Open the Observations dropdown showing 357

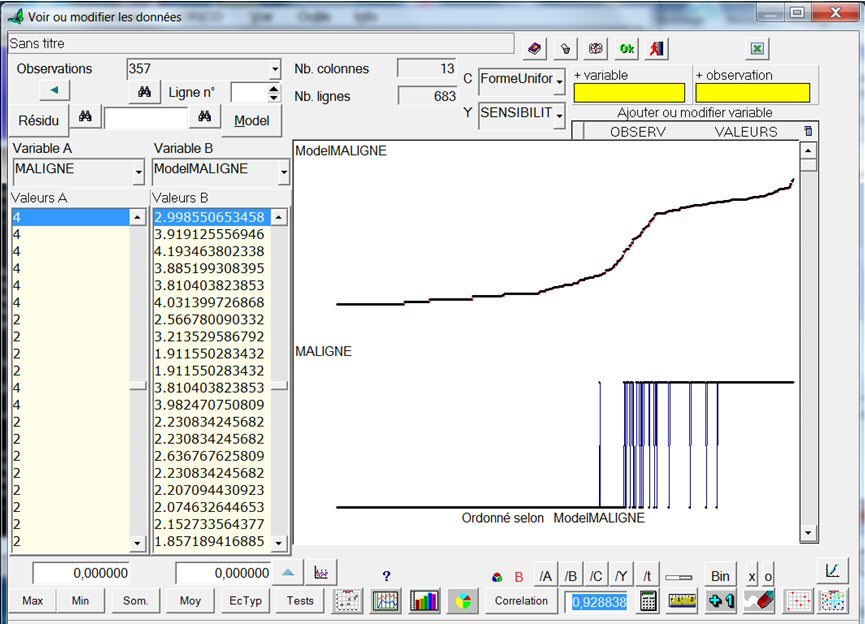coord(275,70)
